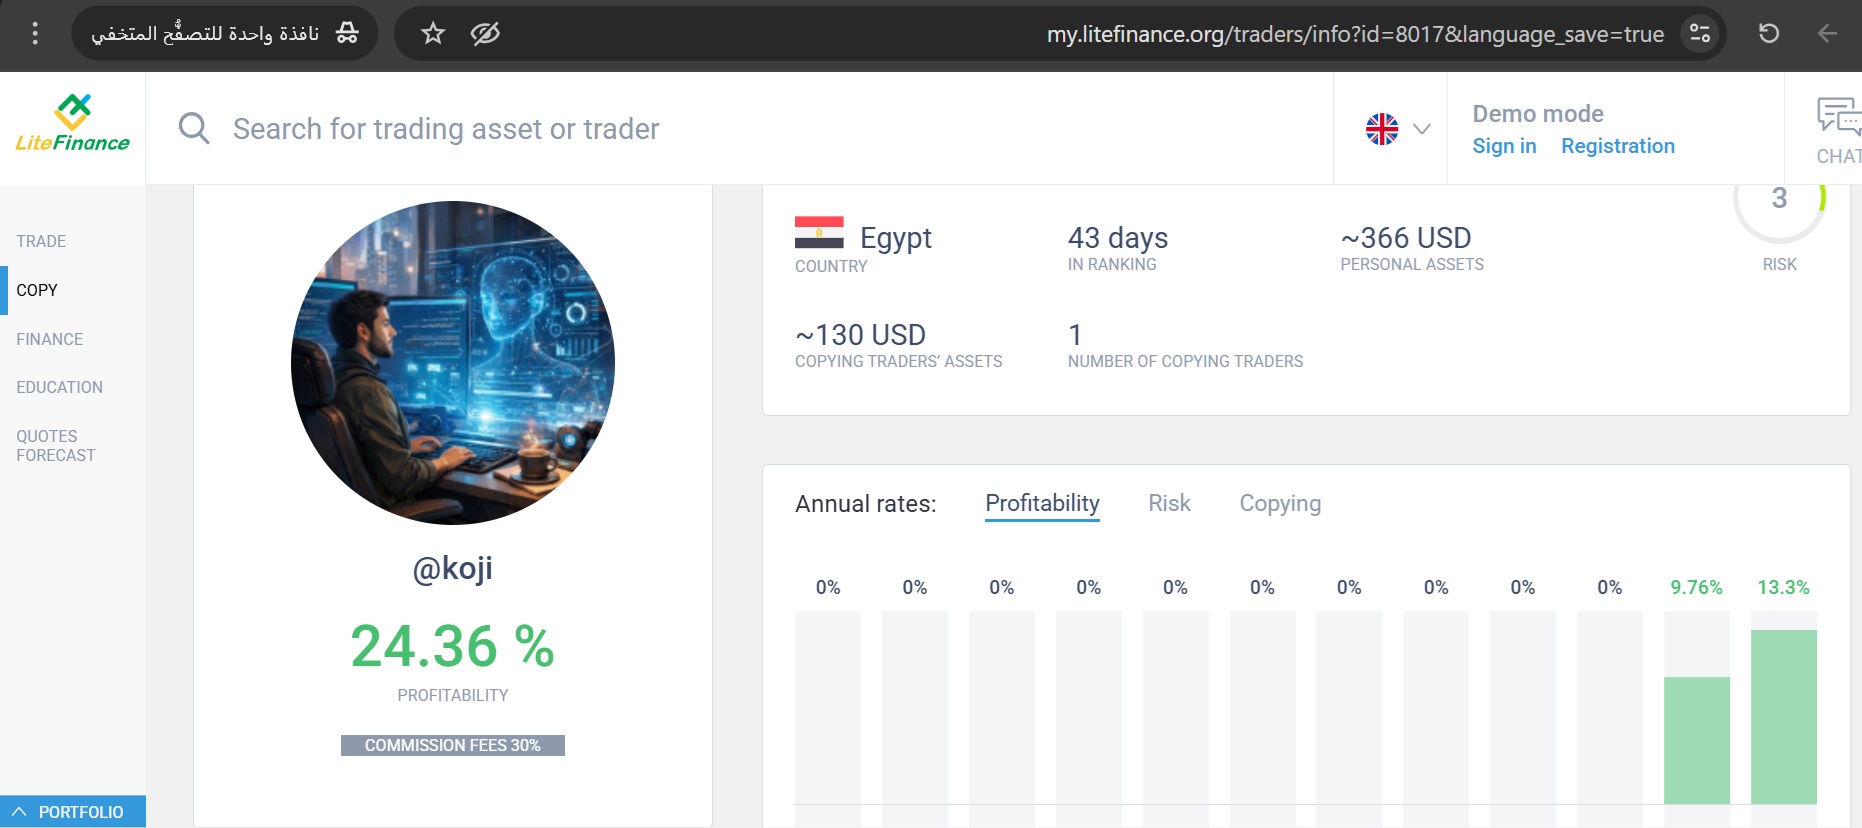Switch to the Risk annual rates tab
1862x828 pixels.
1169,503
